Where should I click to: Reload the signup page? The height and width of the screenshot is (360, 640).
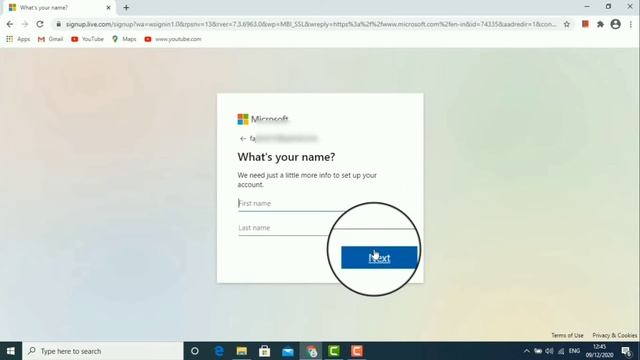tap(40, 24)
